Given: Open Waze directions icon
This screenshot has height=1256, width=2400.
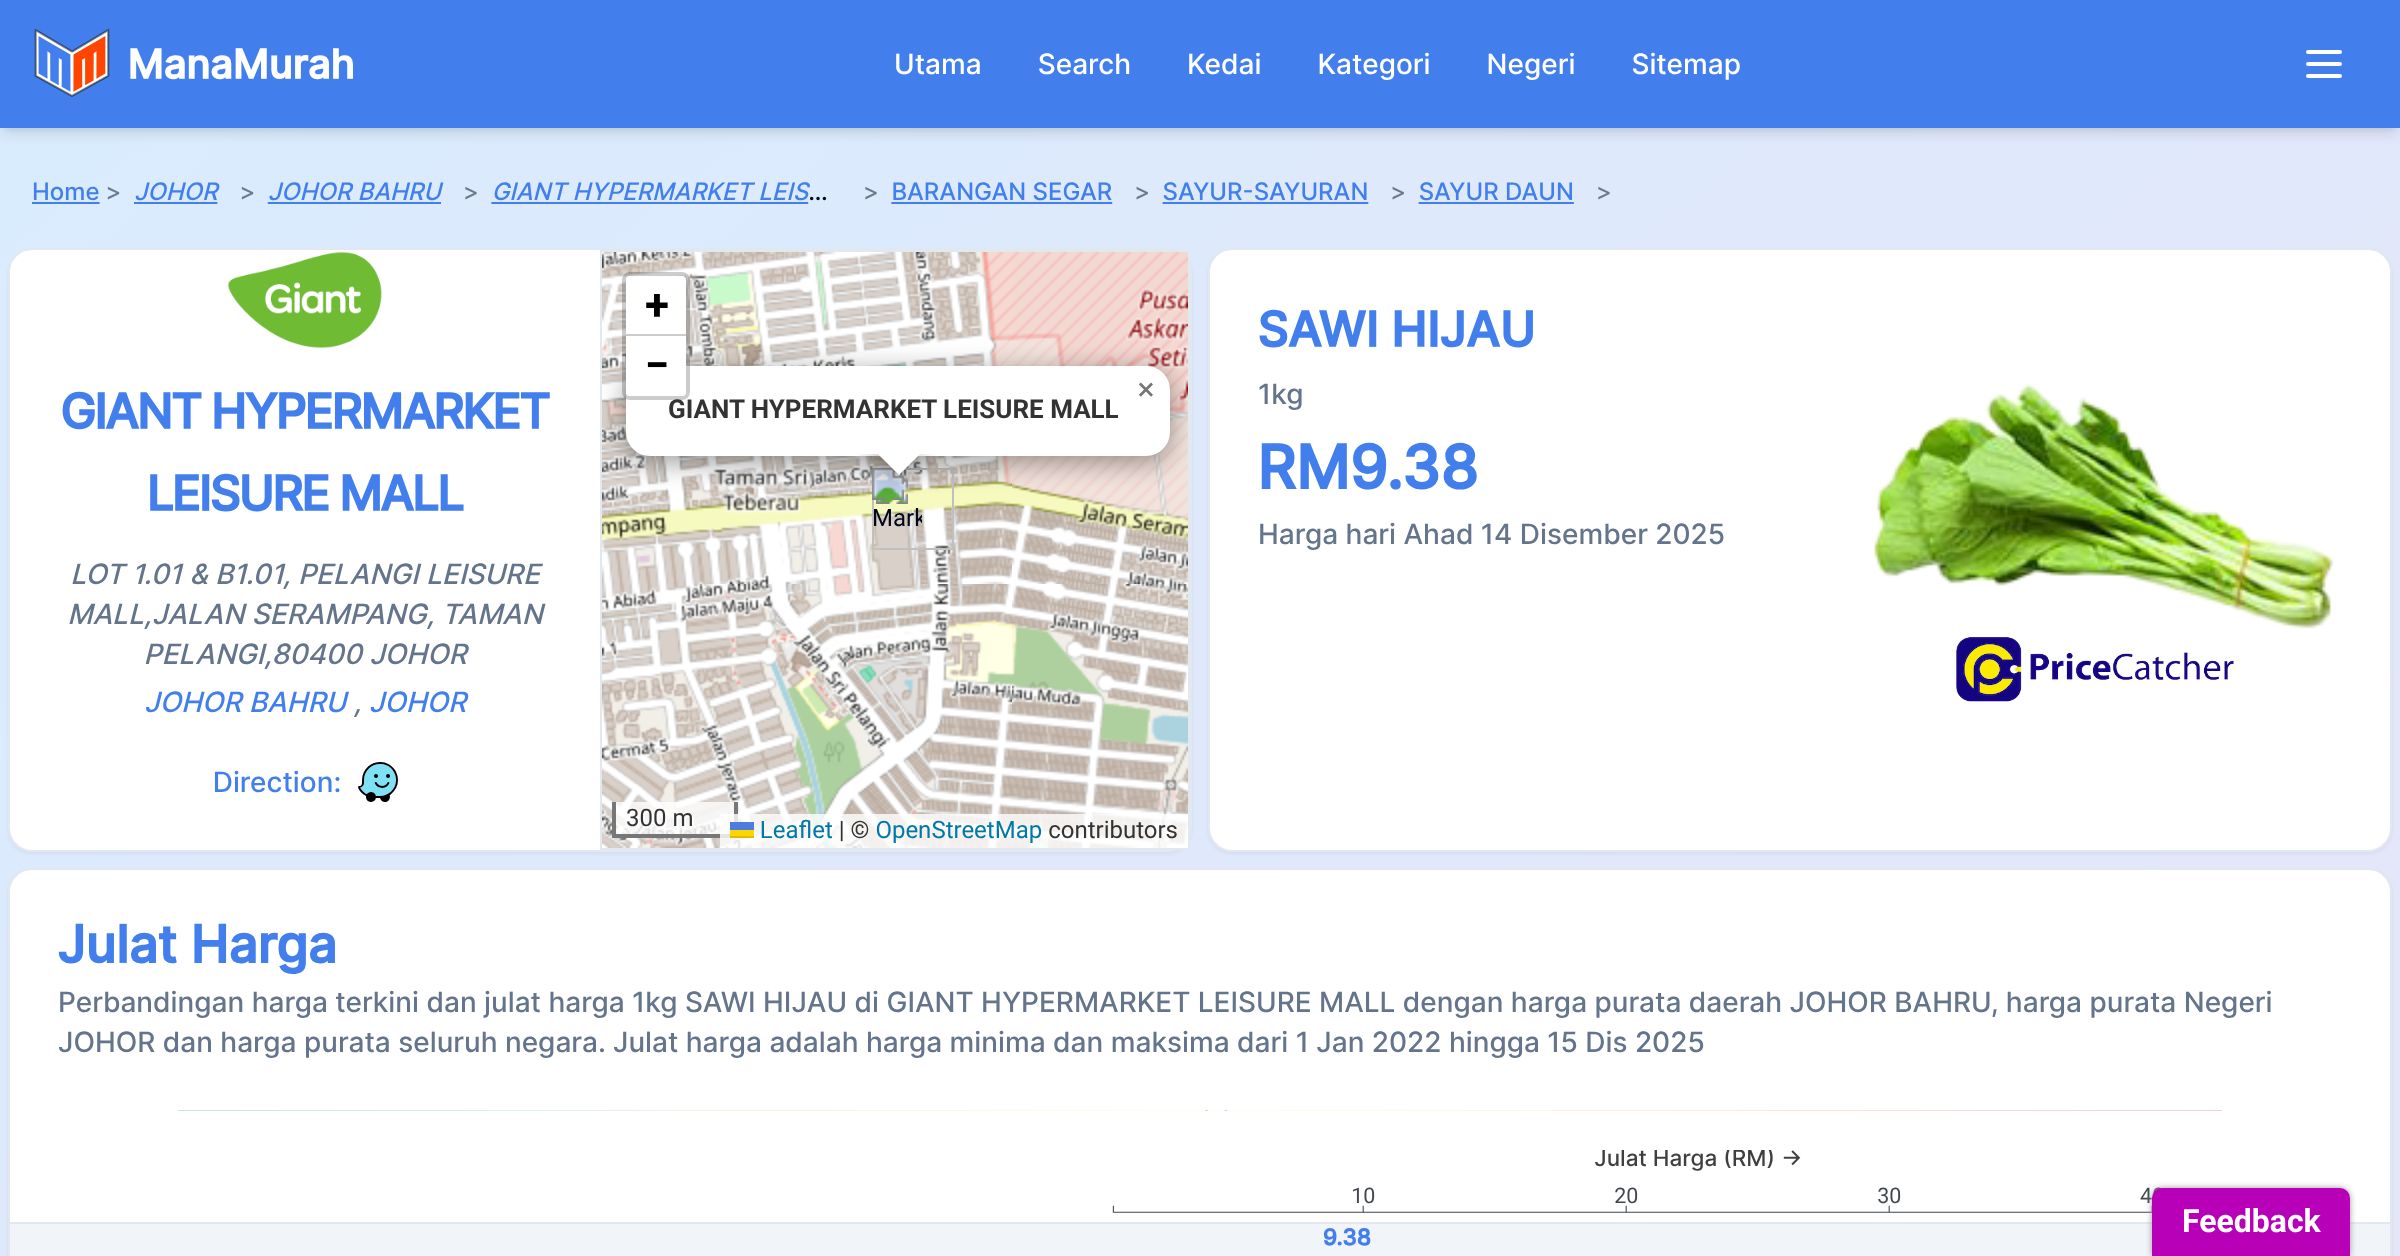Looking at the screenshot, I should tap(378, 782).
